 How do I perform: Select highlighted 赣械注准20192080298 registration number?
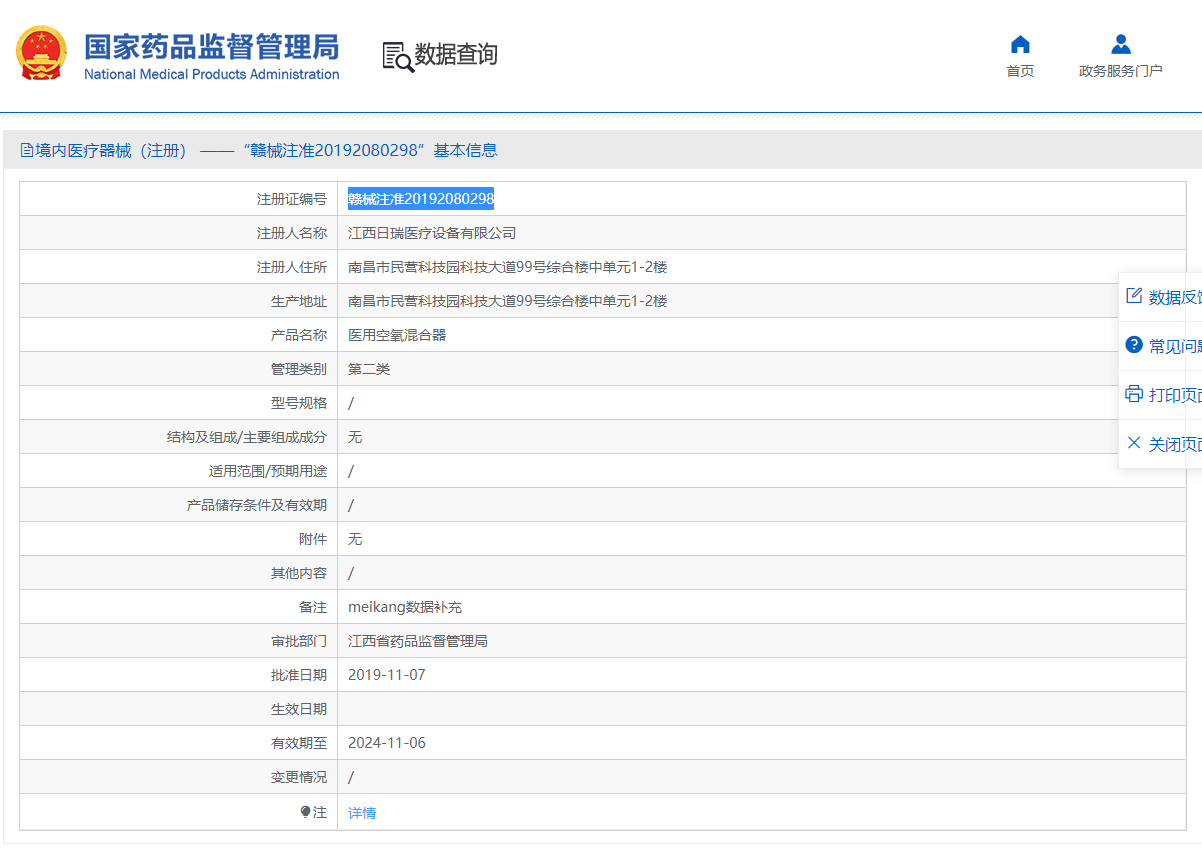click(x=421, y=199)
